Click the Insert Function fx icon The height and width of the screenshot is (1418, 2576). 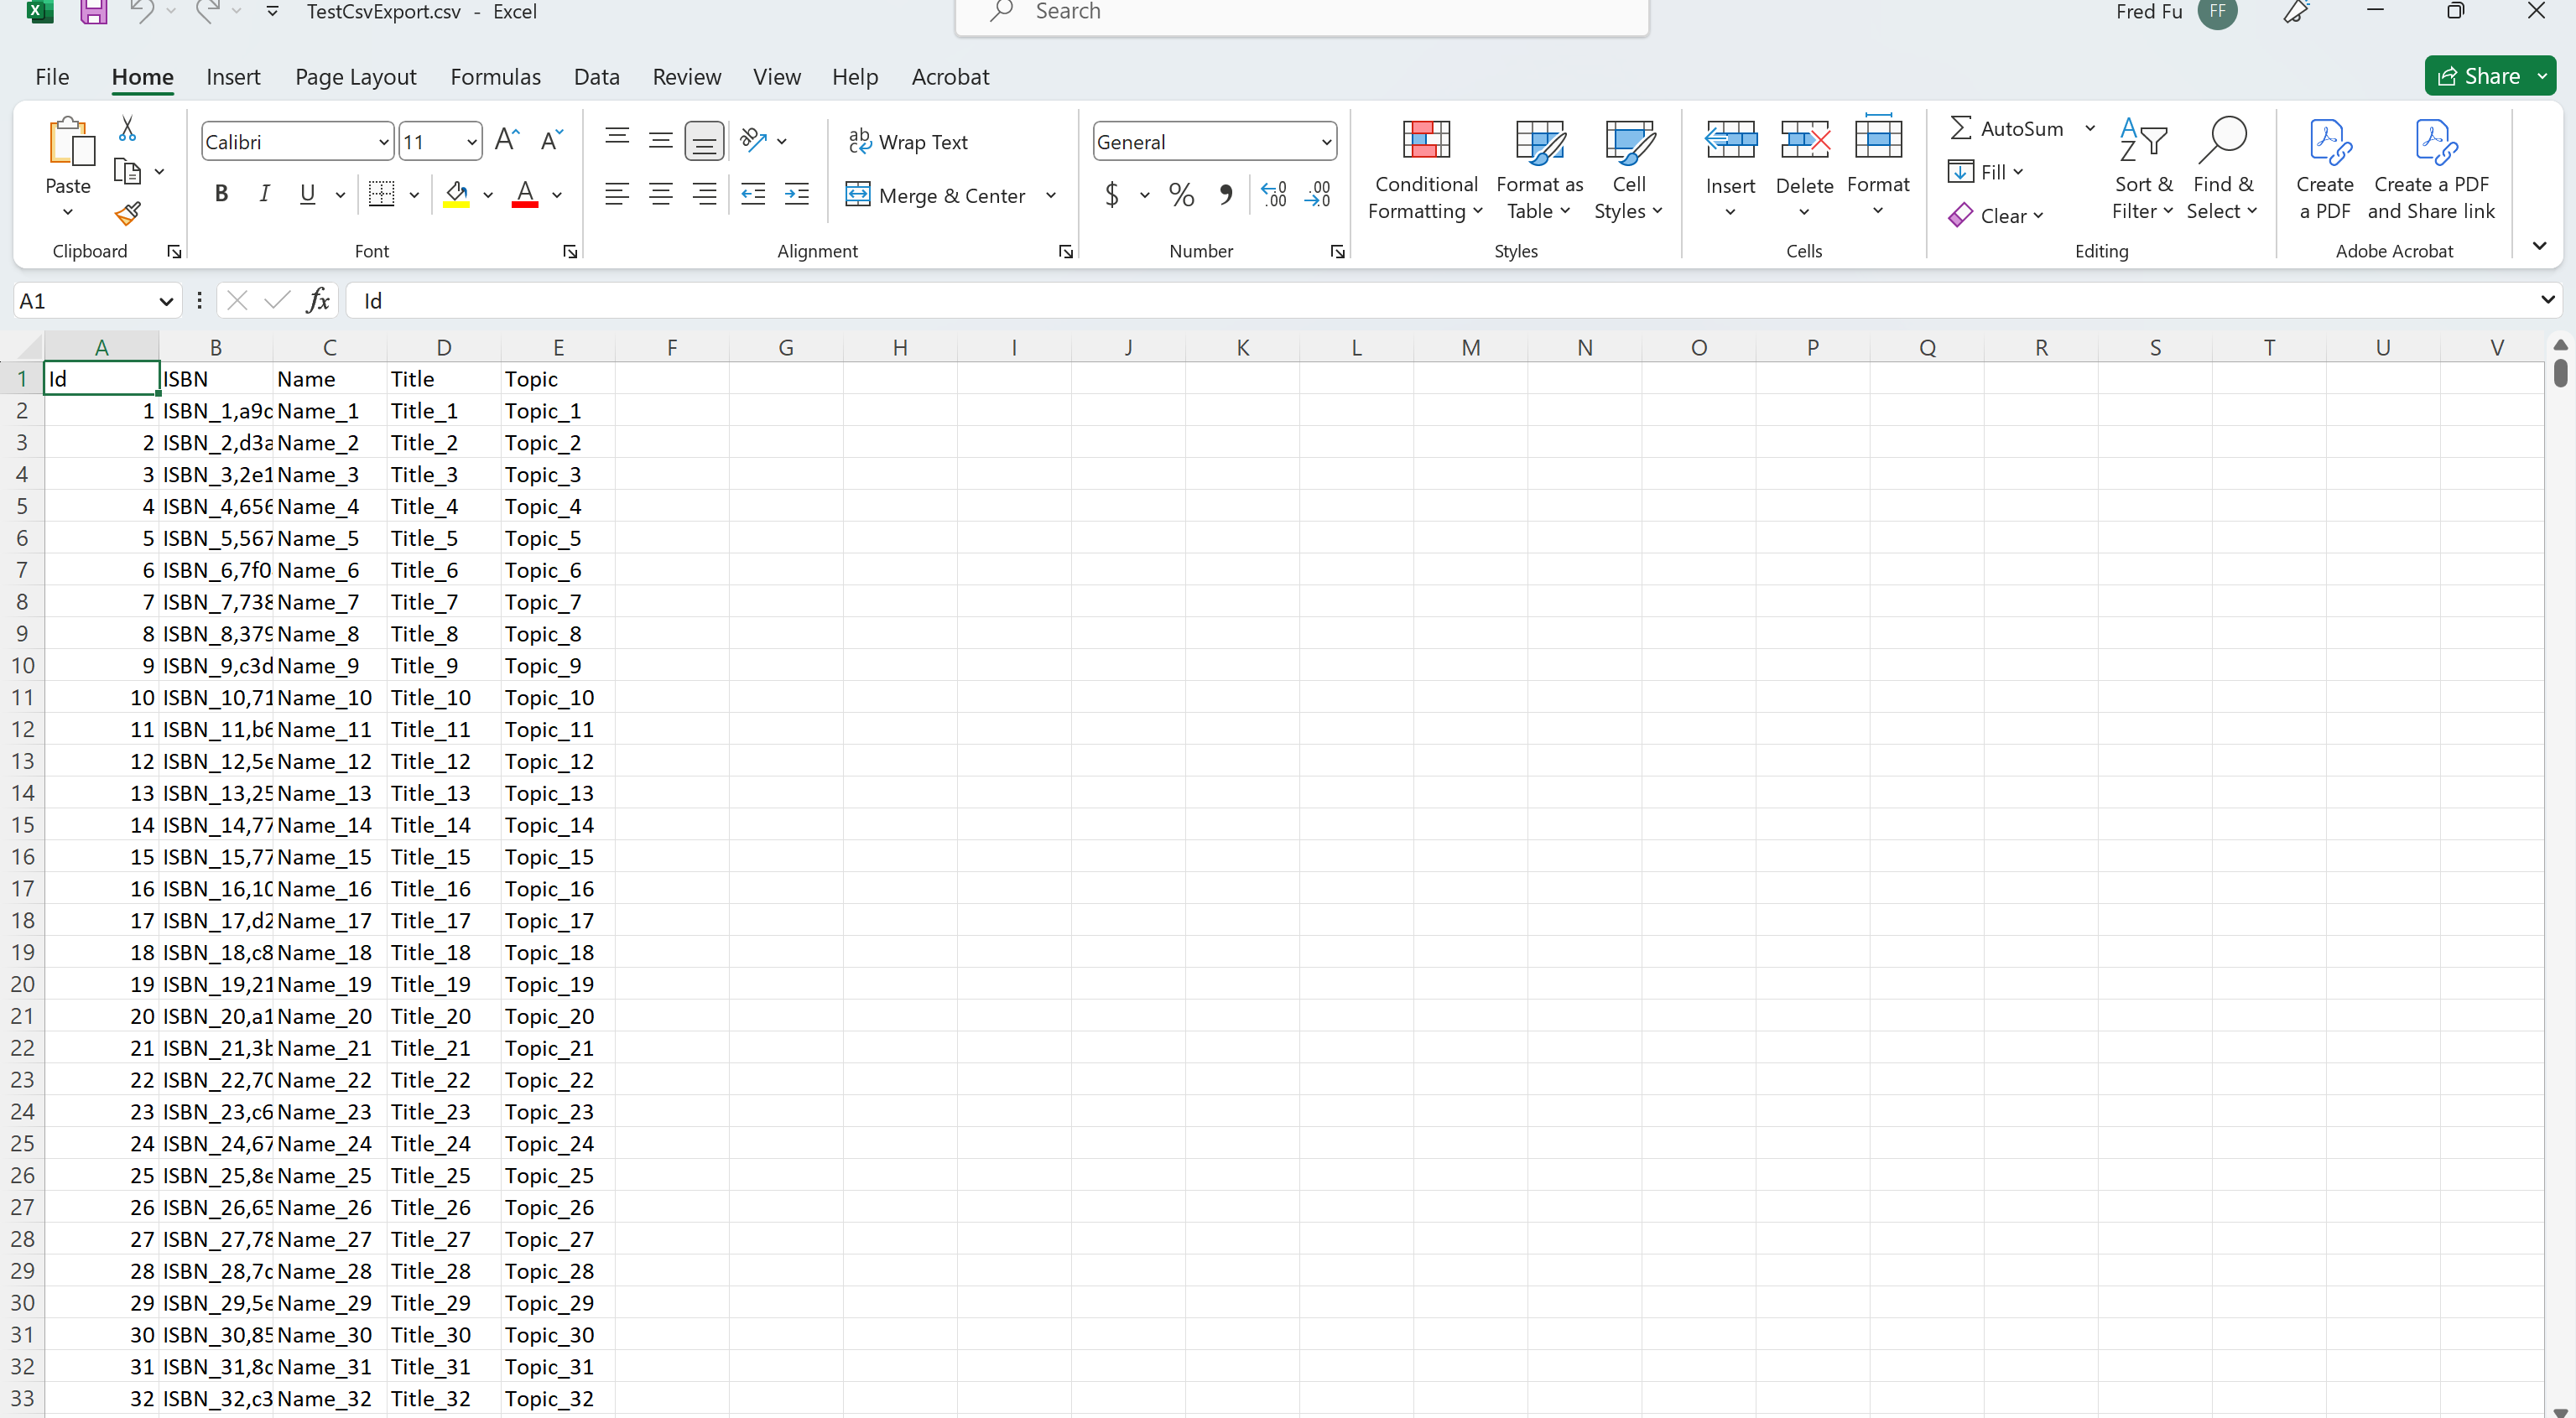coord(318,300)
